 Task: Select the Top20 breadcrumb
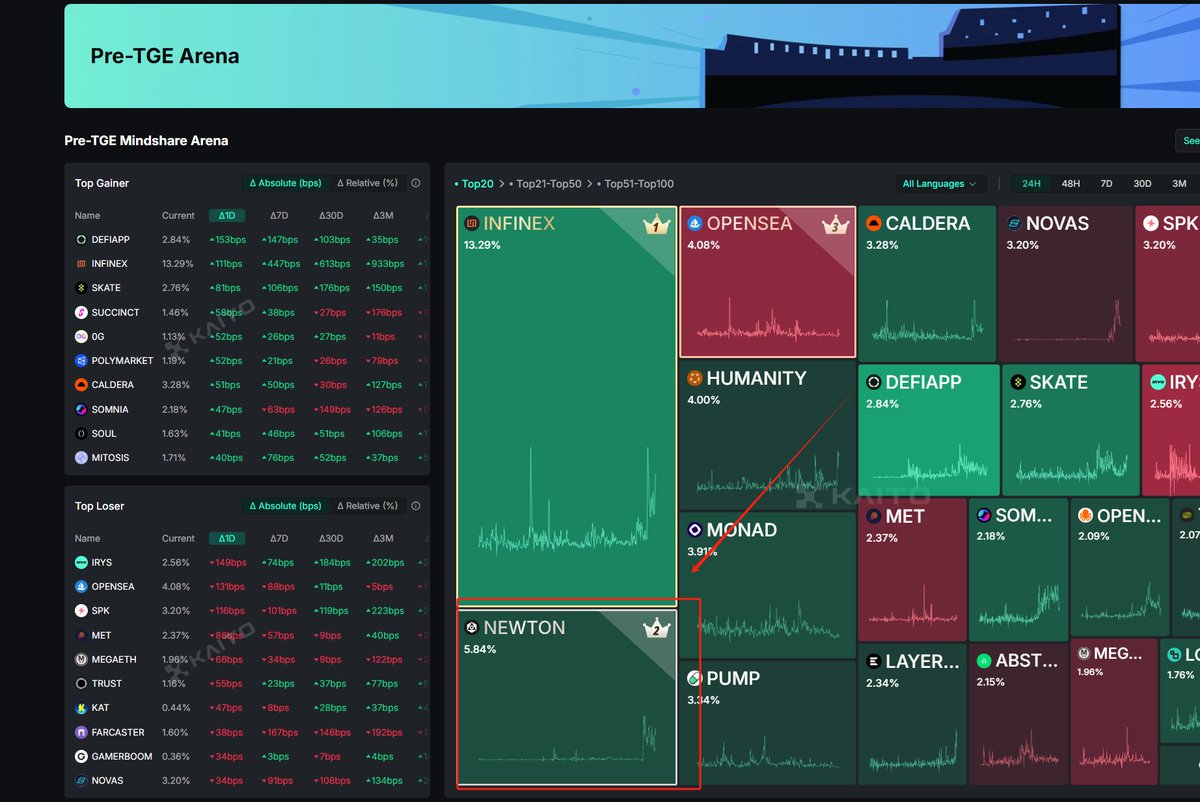coord(475,184)
